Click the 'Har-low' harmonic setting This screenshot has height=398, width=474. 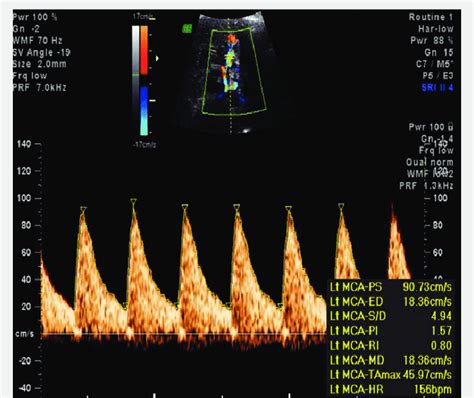pos(436,29)
